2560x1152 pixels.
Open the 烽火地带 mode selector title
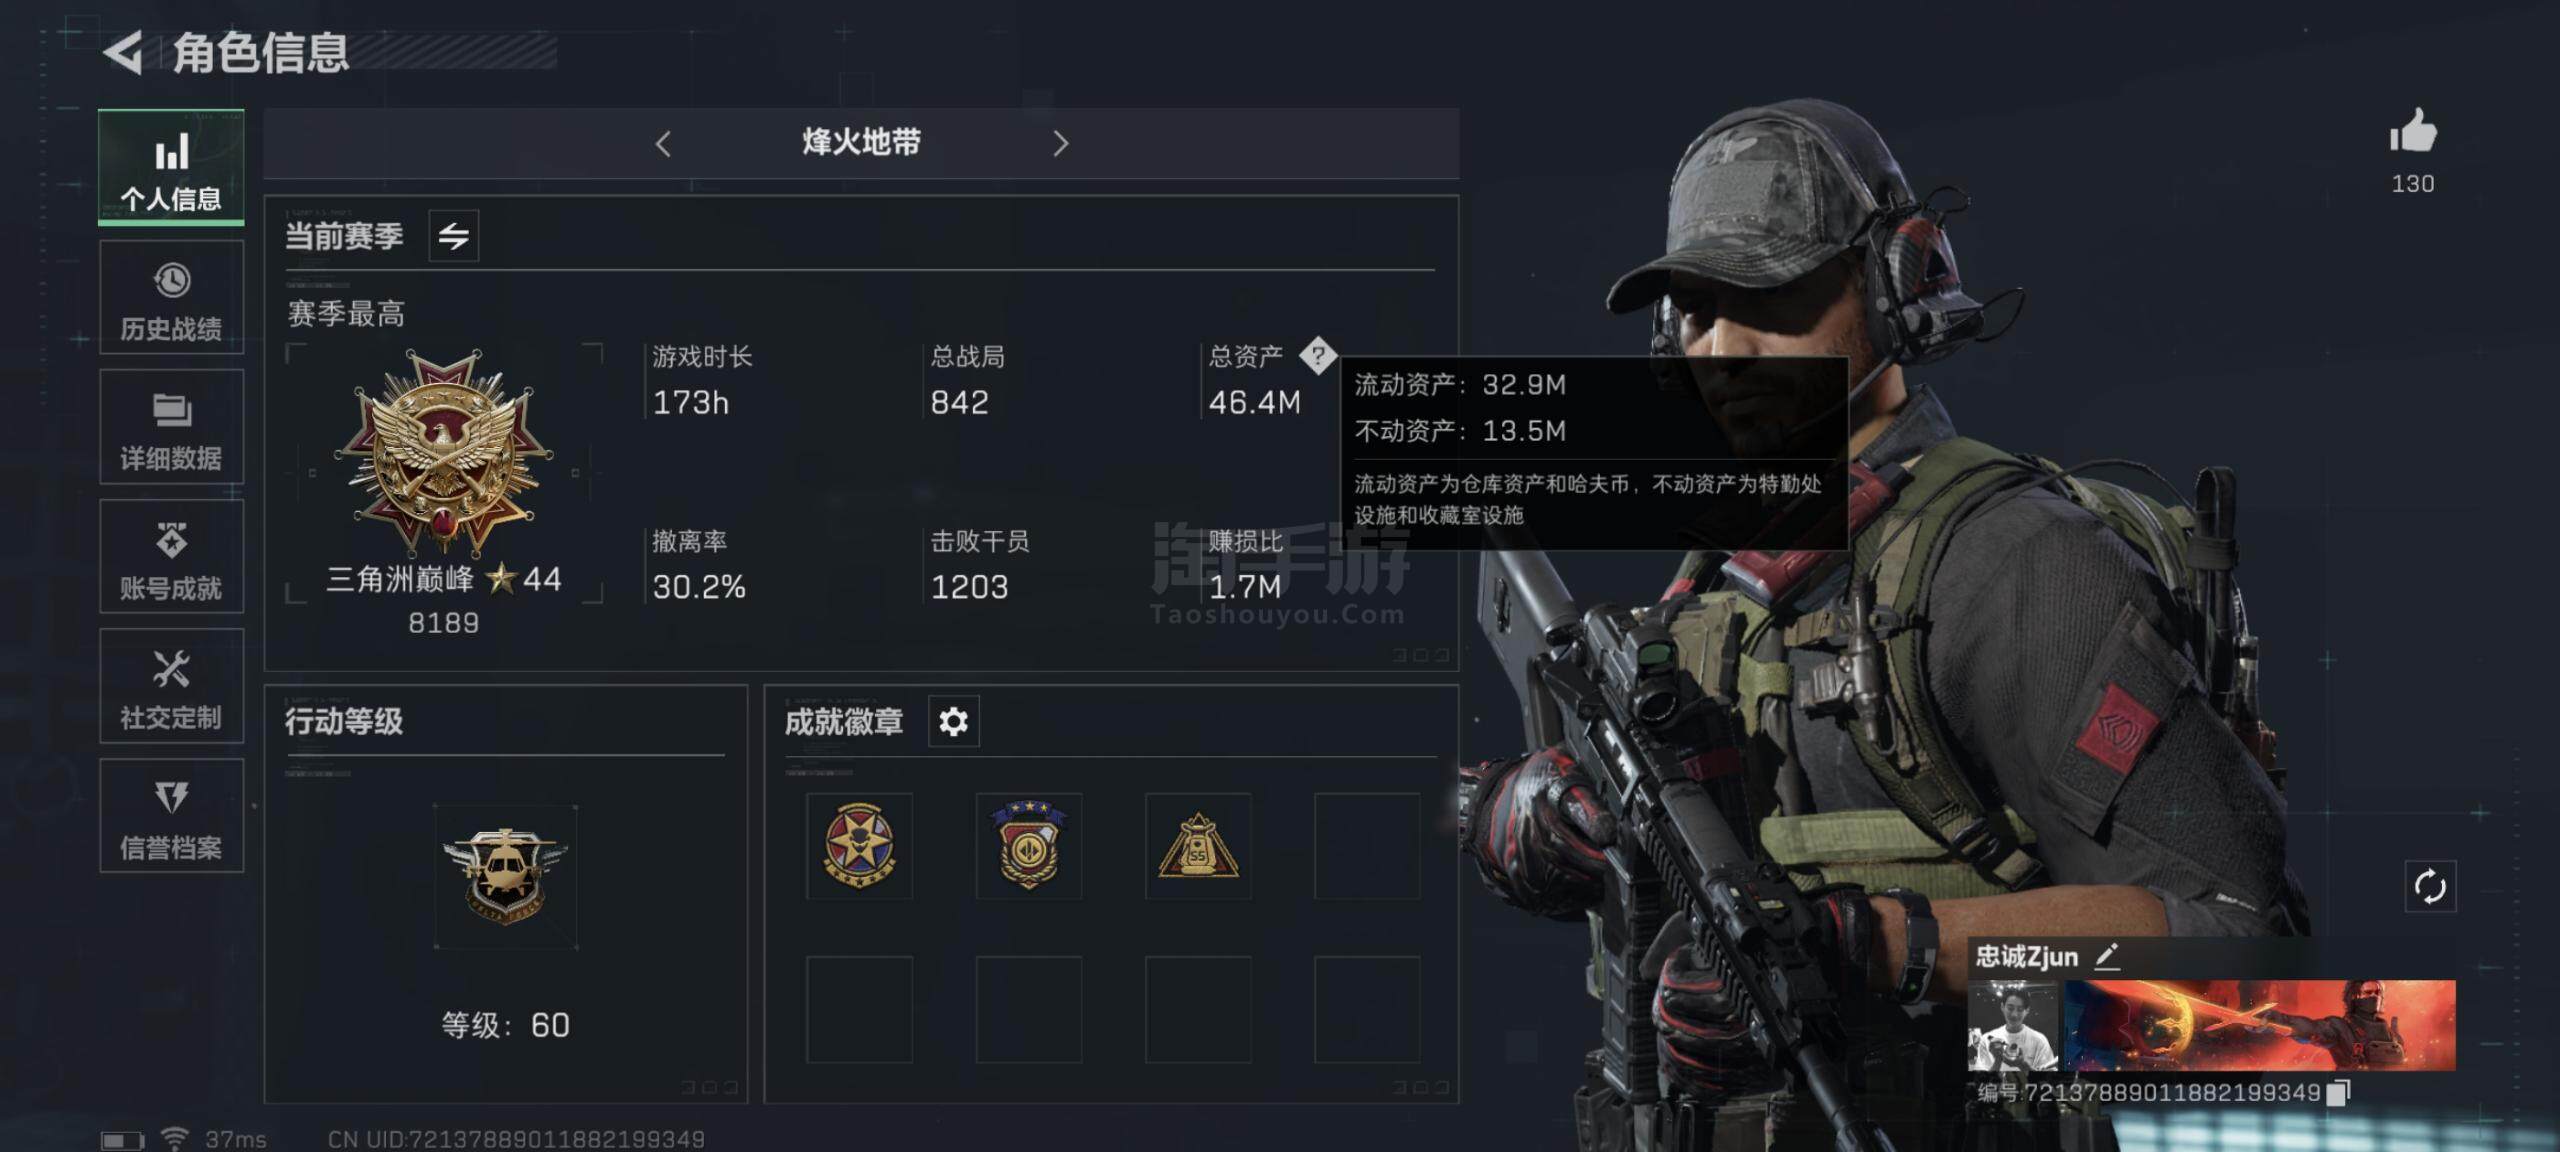[861, 142]
